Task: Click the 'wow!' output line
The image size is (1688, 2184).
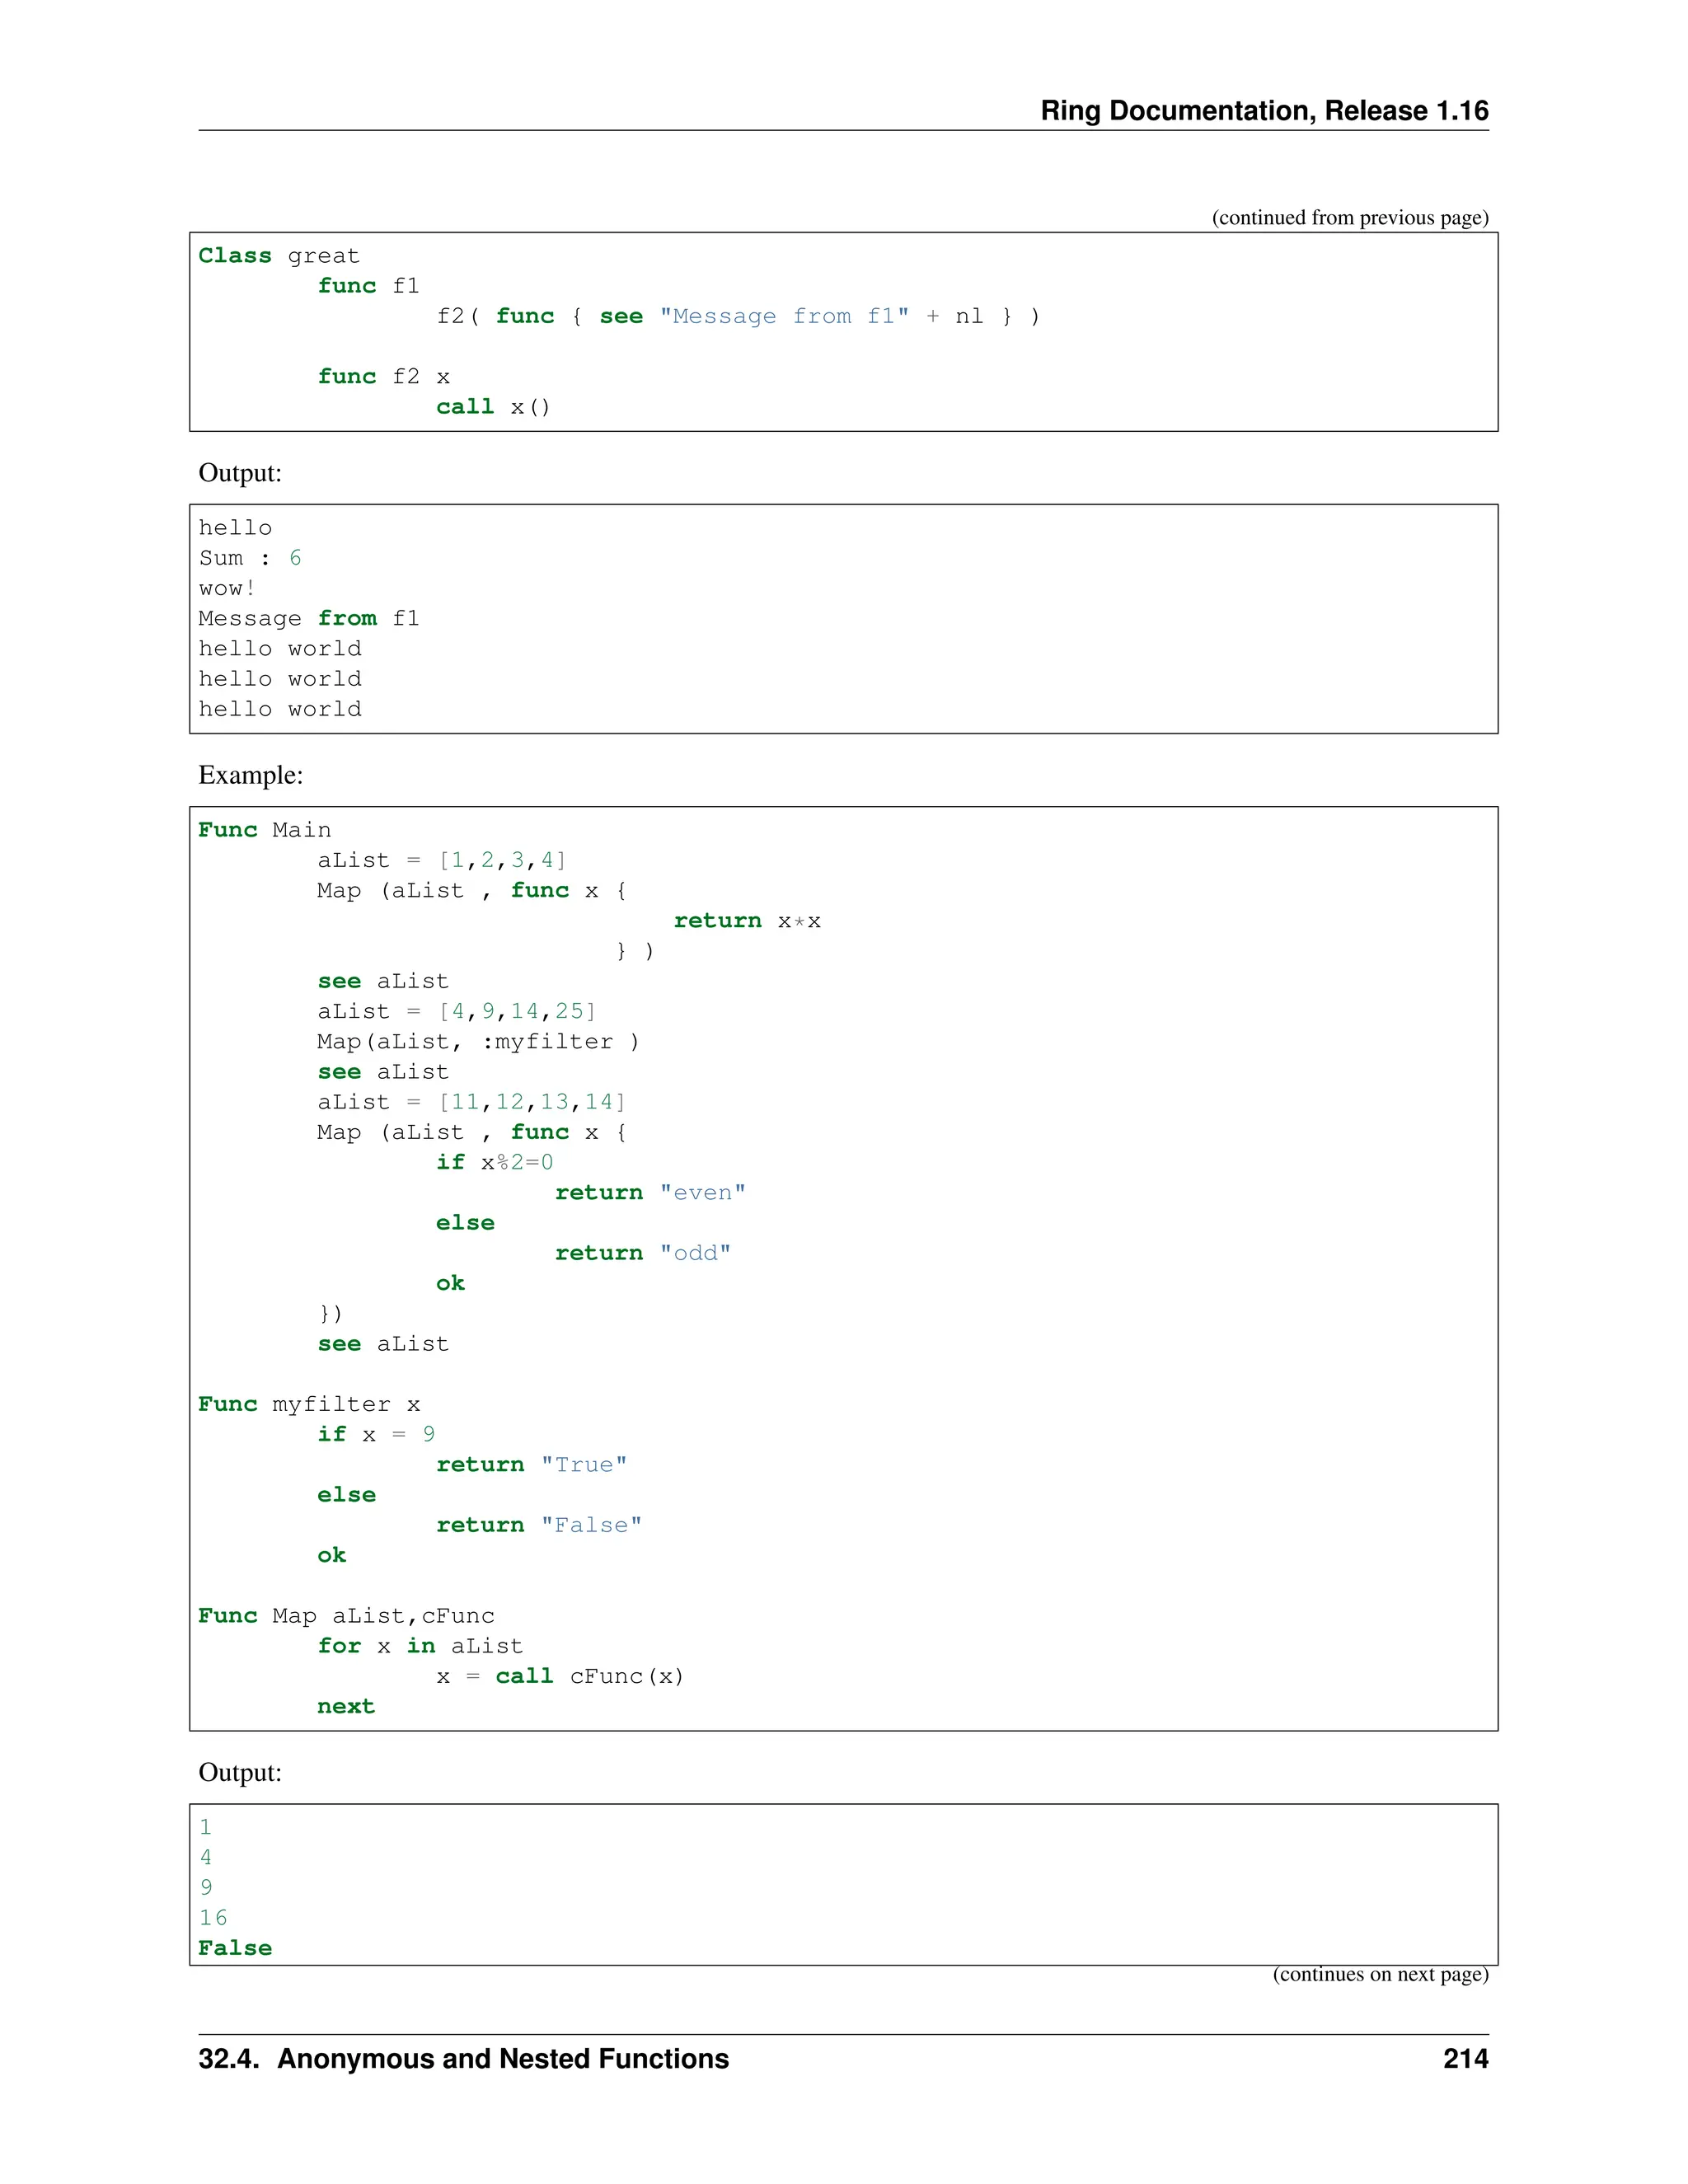Action: [227, 588]
